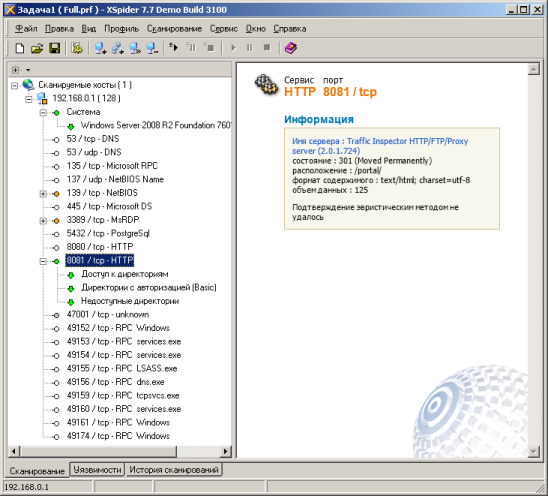548x496 pixels.
Task: Select Доступ к директориям item
Action: coord(125,274)
